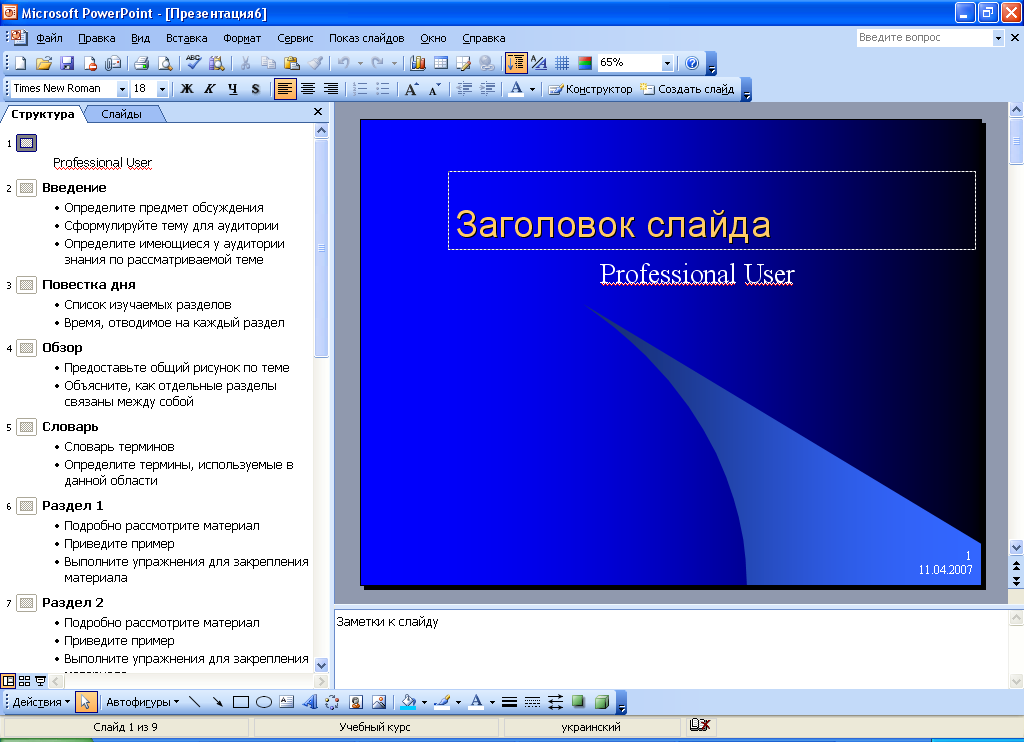This screenshot has width=1024, height=742.
Task: Align text right
Action: [x=331, y=89]
